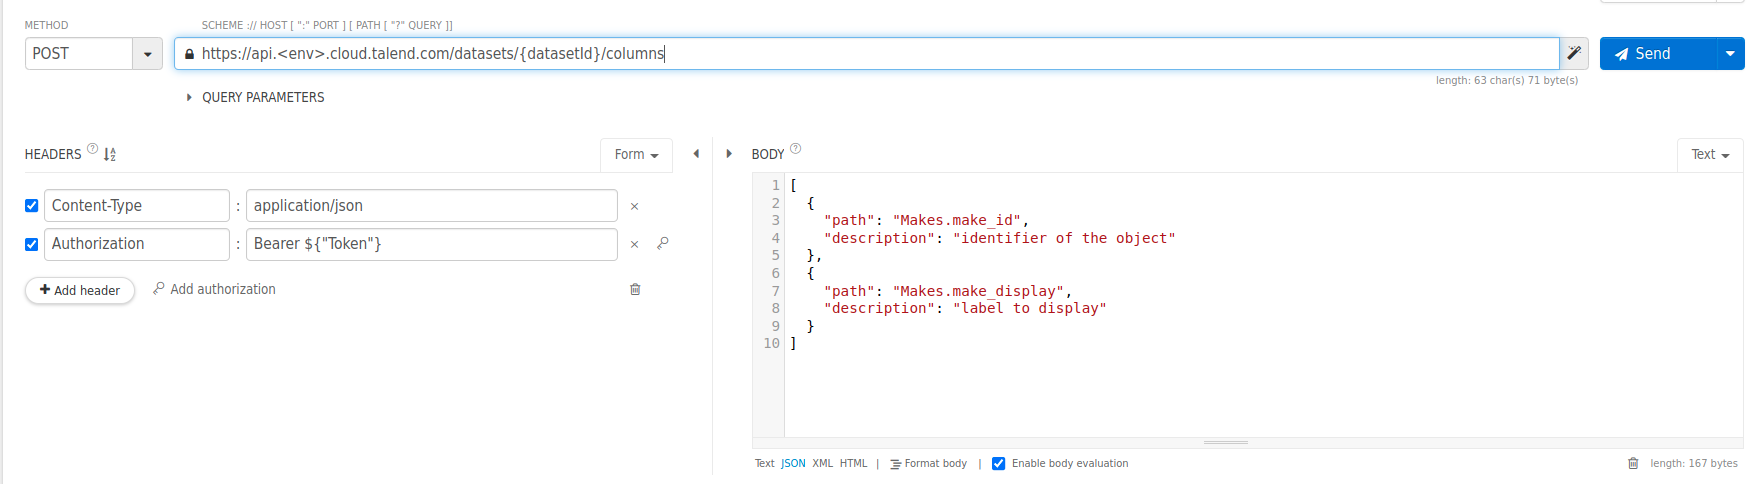Select Text body format tab
This screenshot has width=1761, height=484.
pos(764,463)
